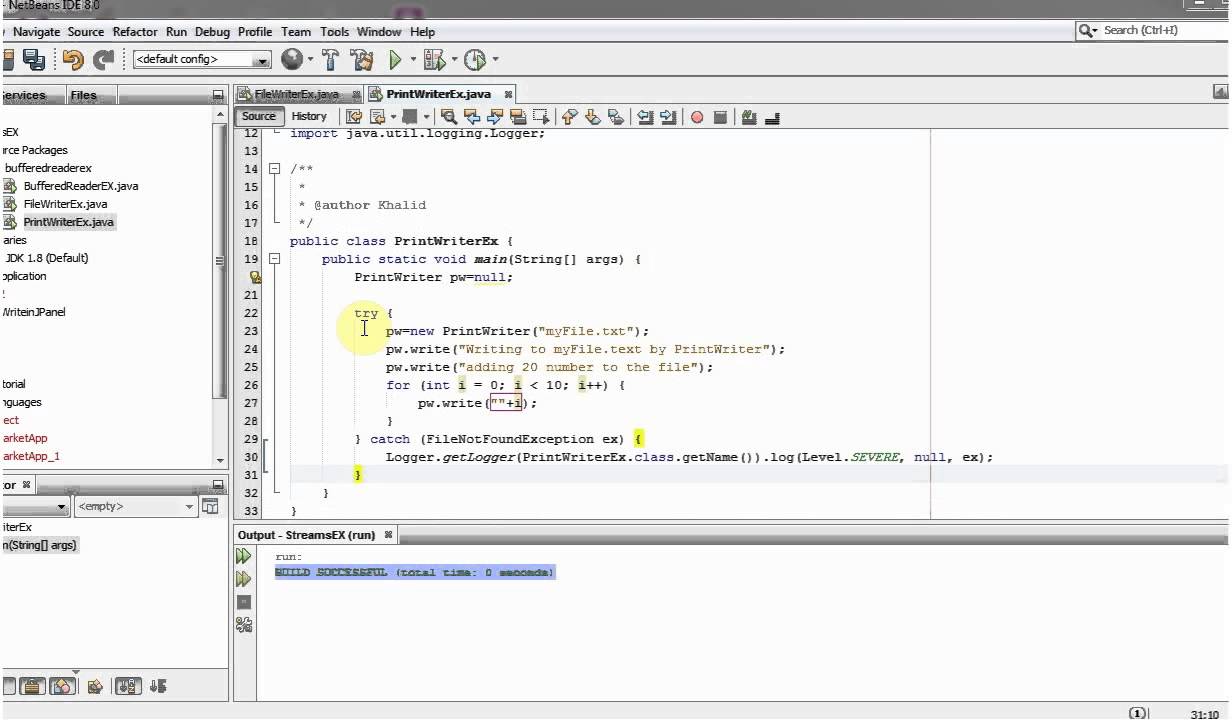Toggle Navigator show static members filter
Image resolution: width=1232 pixels, height=720 pixels.
pos(8,686)
